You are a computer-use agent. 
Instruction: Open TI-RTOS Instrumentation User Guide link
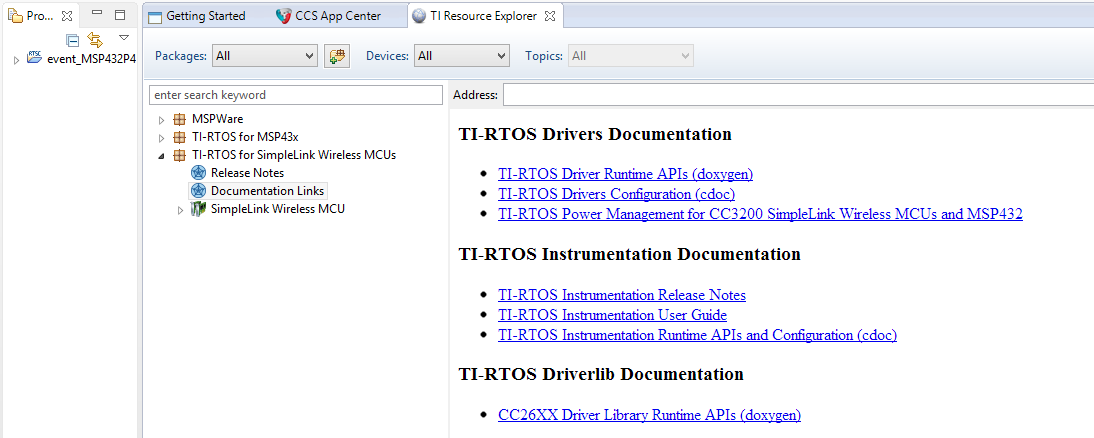613,315
